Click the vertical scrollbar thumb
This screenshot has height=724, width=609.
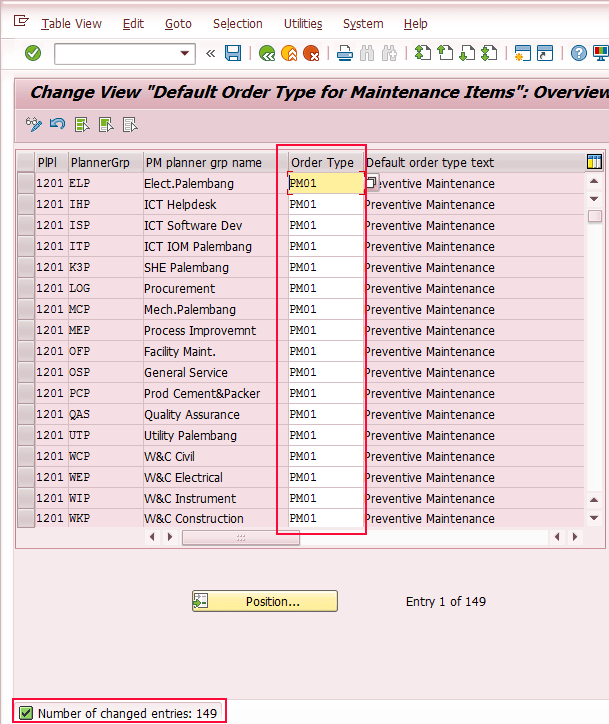(x=595, y=216)
